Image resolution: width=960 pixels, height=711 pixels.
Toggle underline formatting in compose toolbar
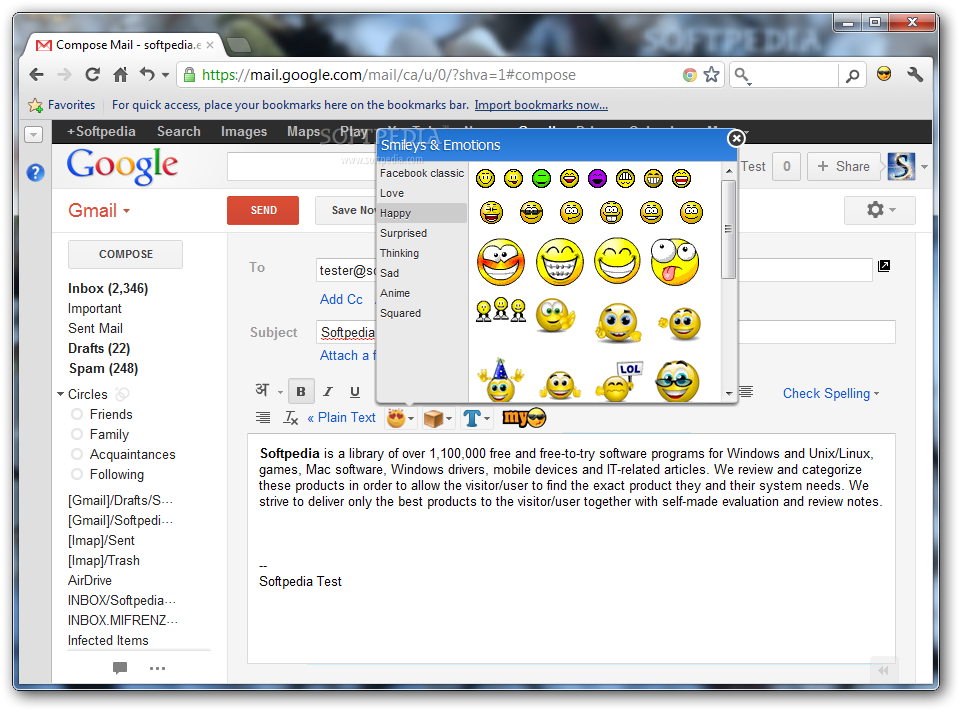coord(354,391)
